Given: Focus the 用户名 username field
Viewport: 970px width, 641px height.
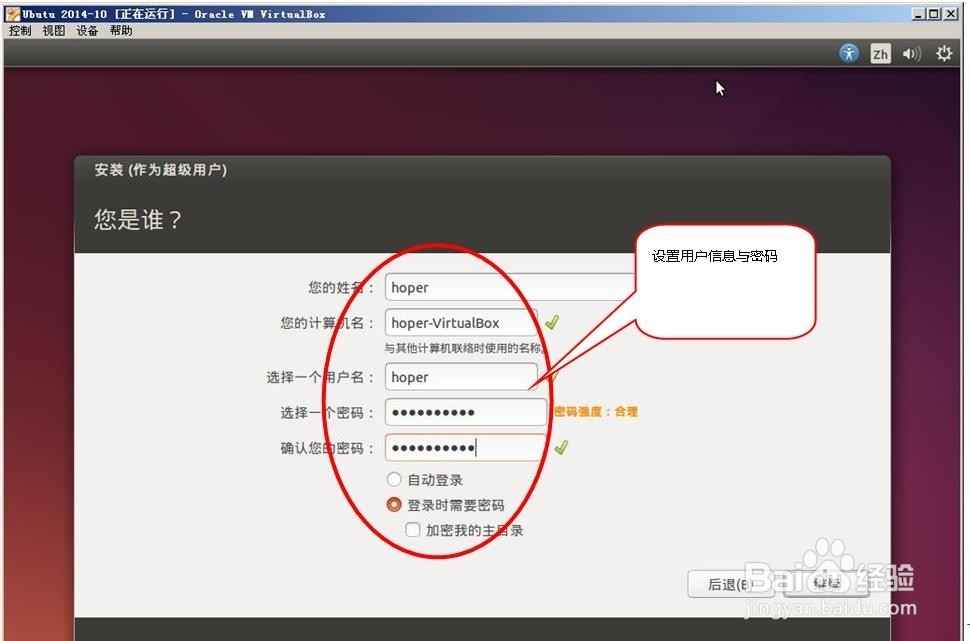Looking at the screenshot, I should [461, 377].
